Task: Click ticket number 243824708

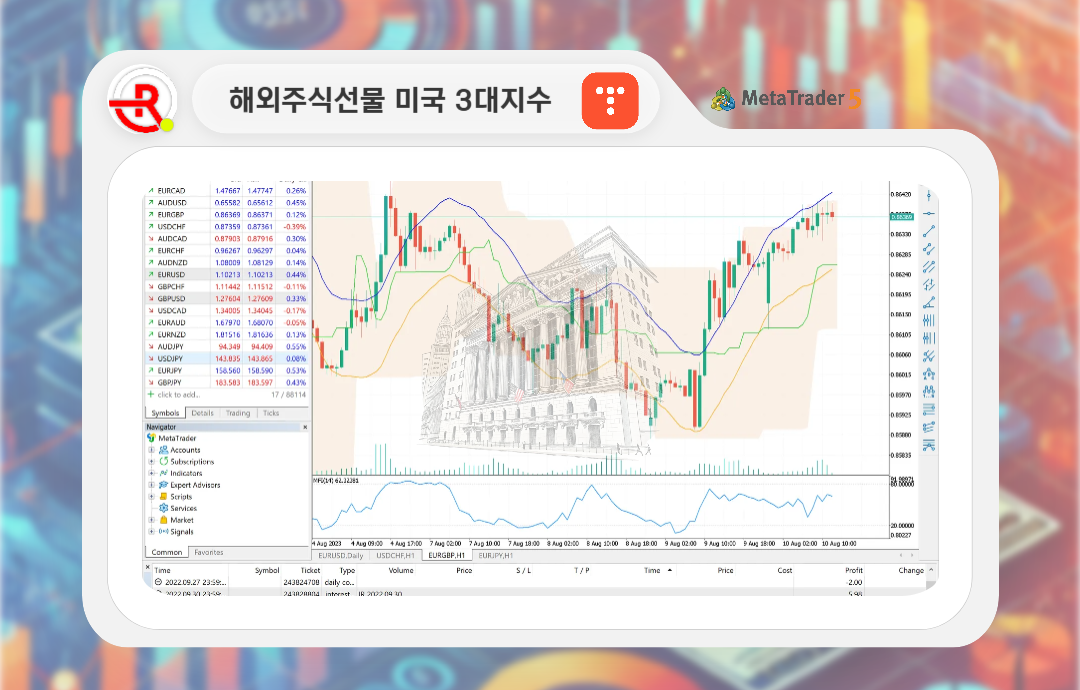Action: click(x=301, y=583)
